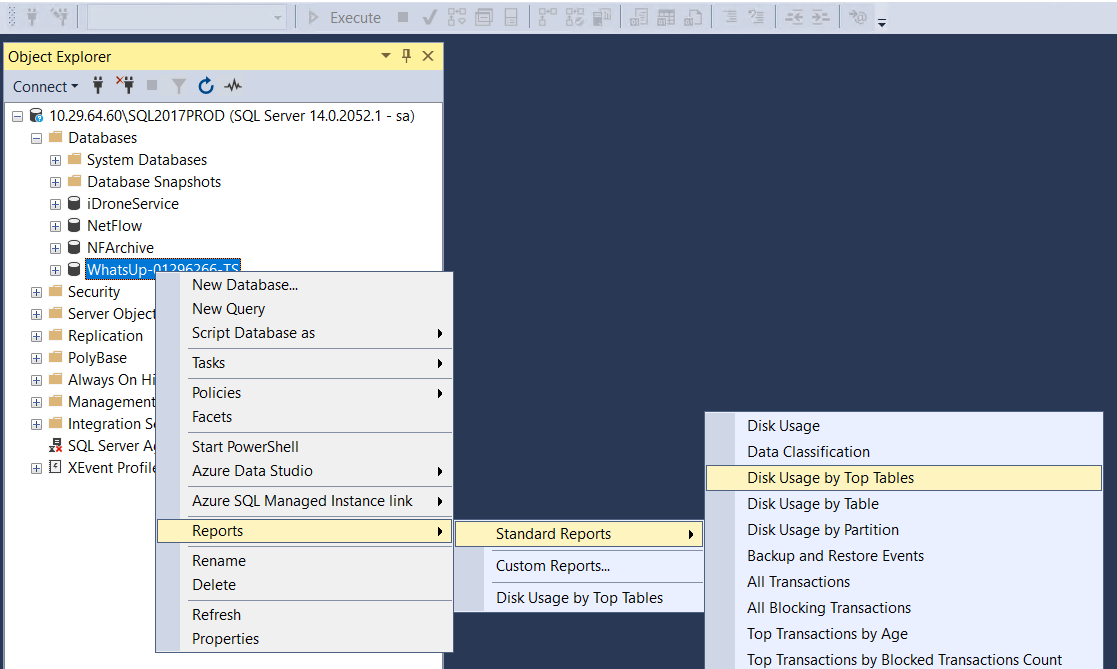
Task: Expand the Replication node
Action: 36,335
